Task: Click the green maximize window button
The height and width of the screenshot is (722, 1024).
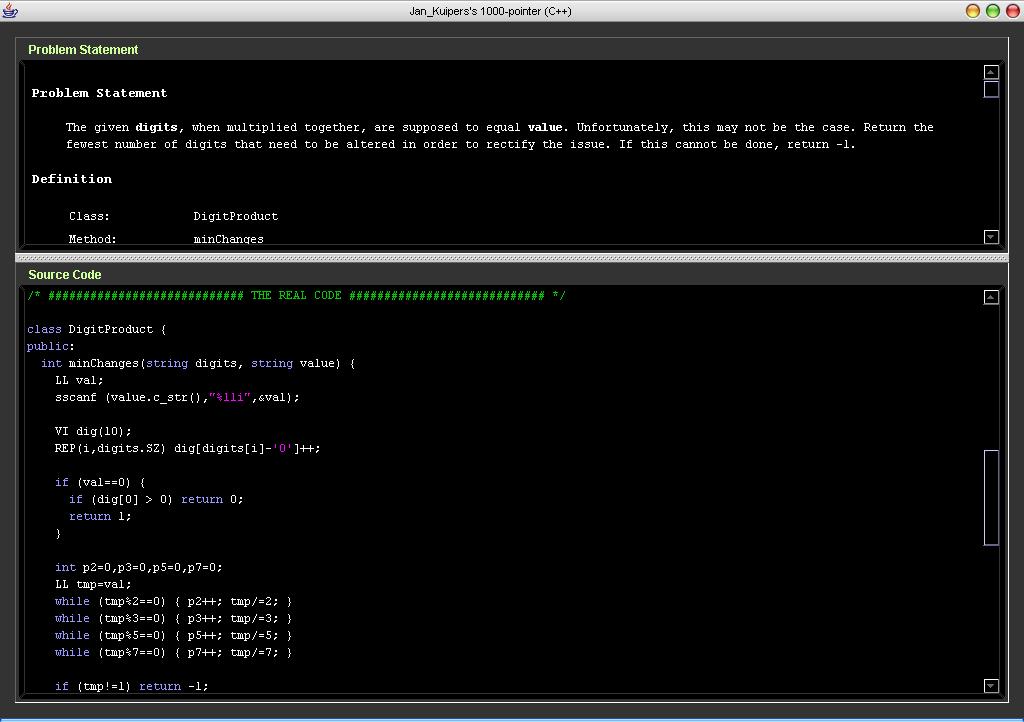Action: (993, 11)
